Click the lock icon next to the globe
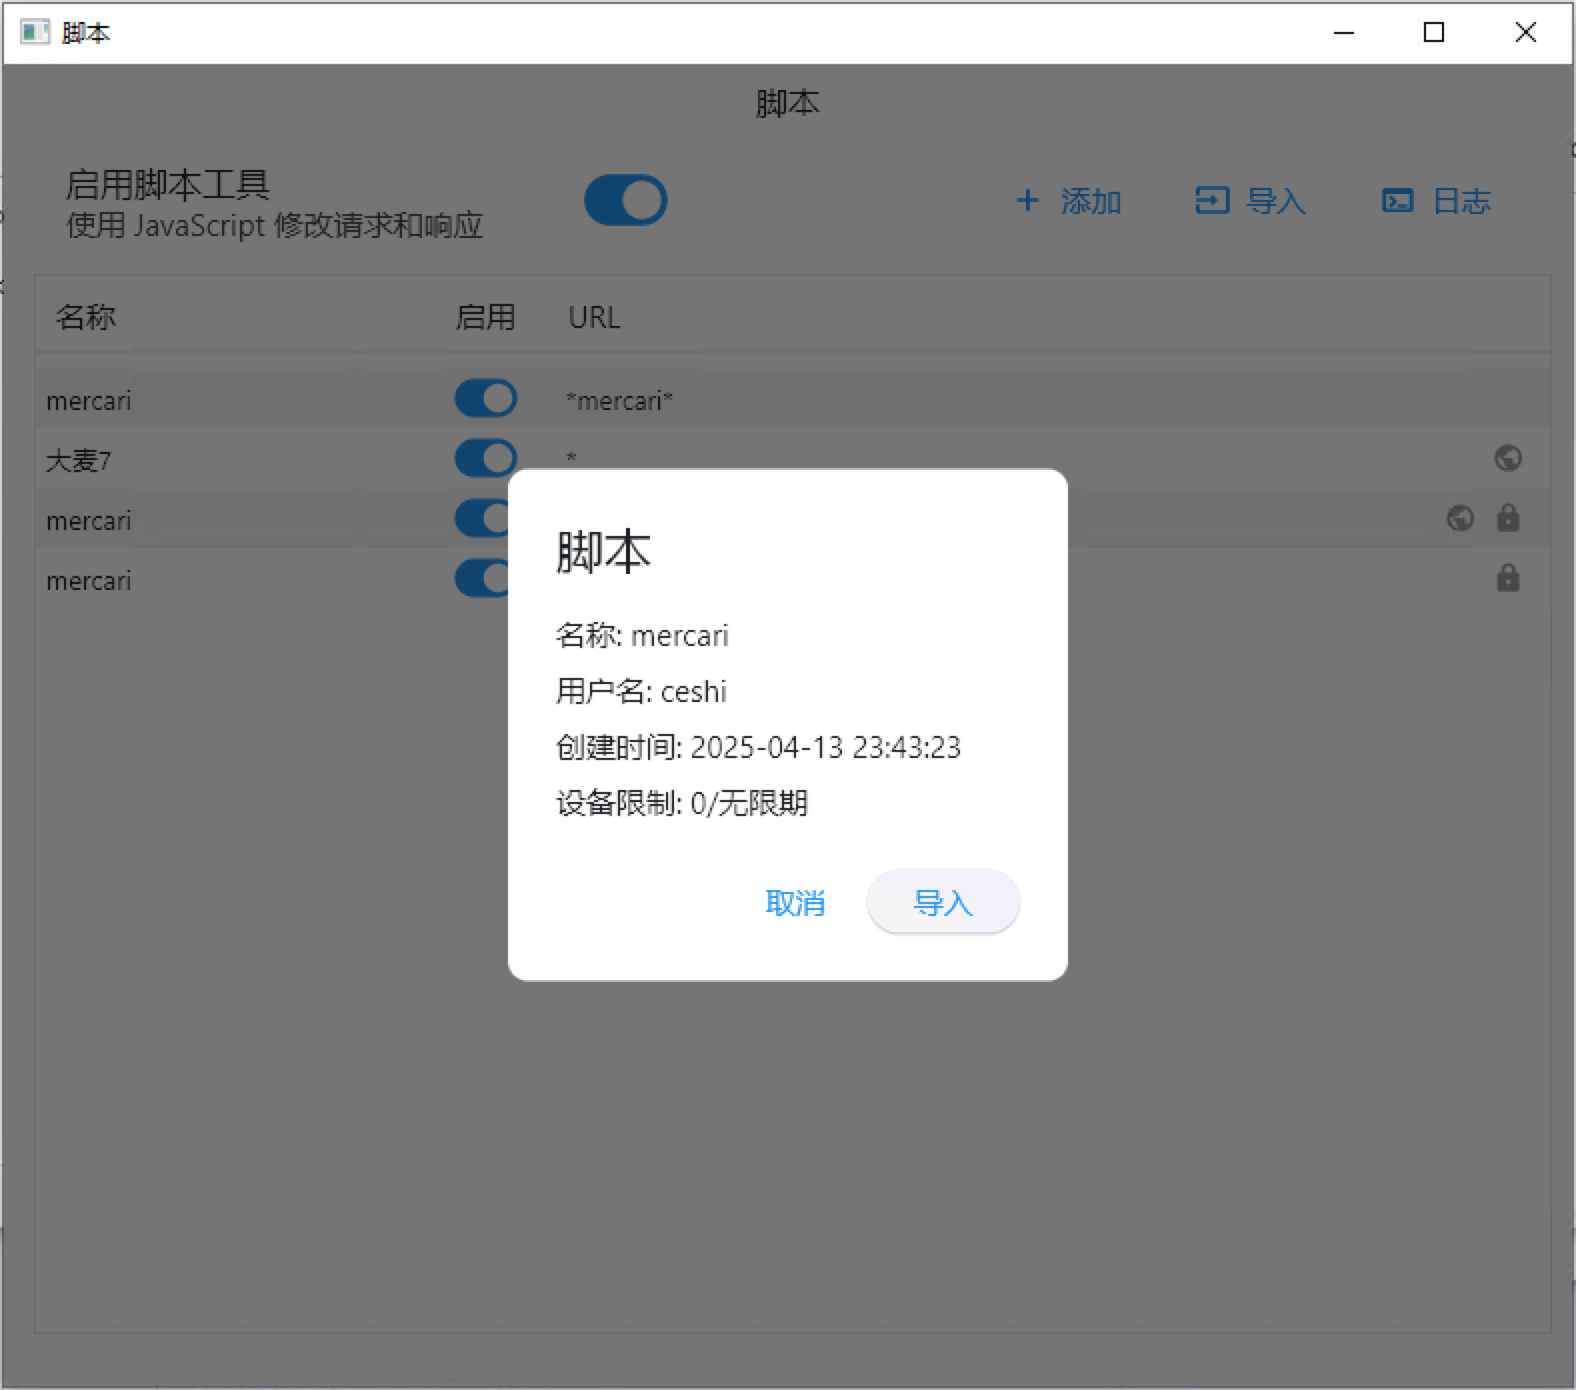 point(1508,518)
